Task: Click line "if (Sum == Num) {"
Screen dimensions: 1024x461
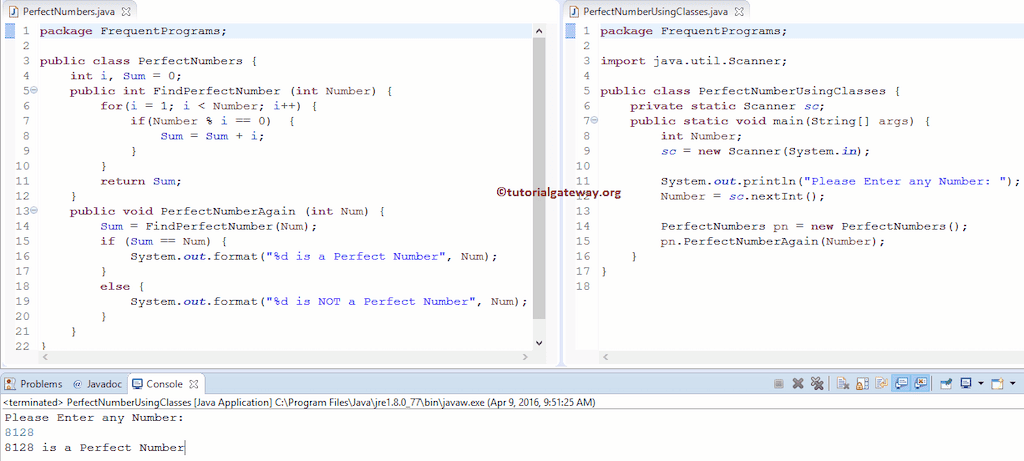Action: 163,241
